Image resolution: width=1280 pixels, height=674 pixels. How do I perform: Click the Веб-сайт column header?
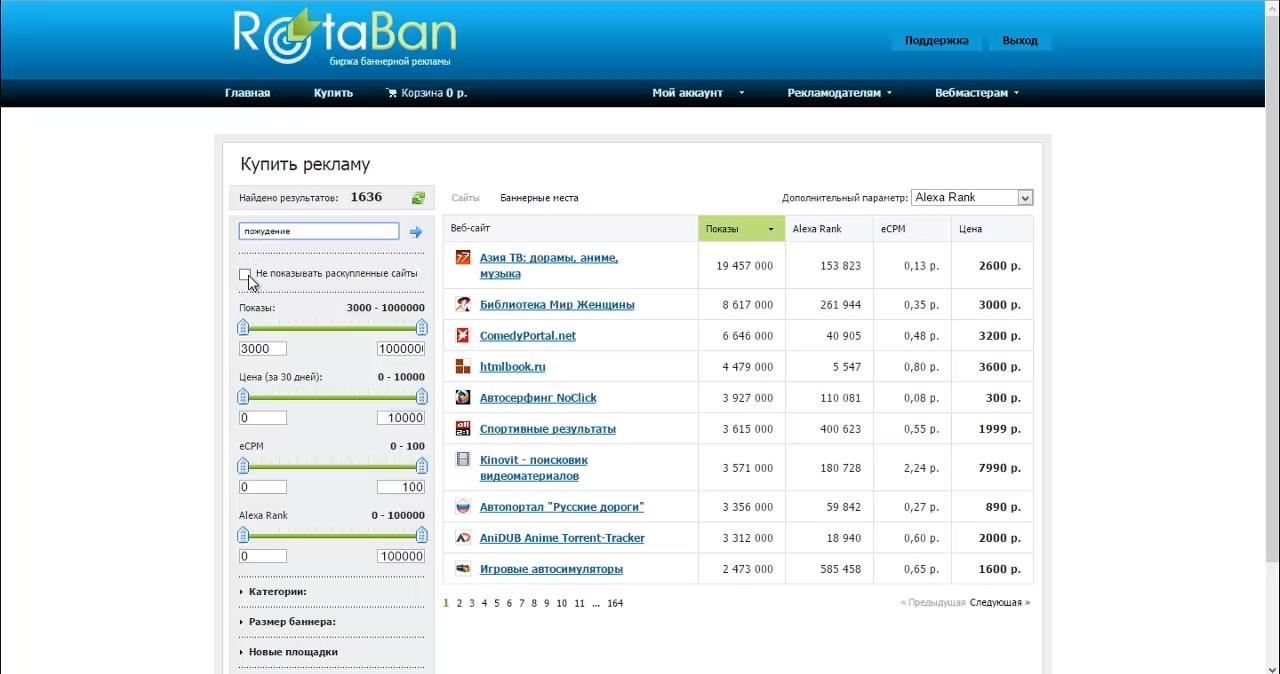570,229
